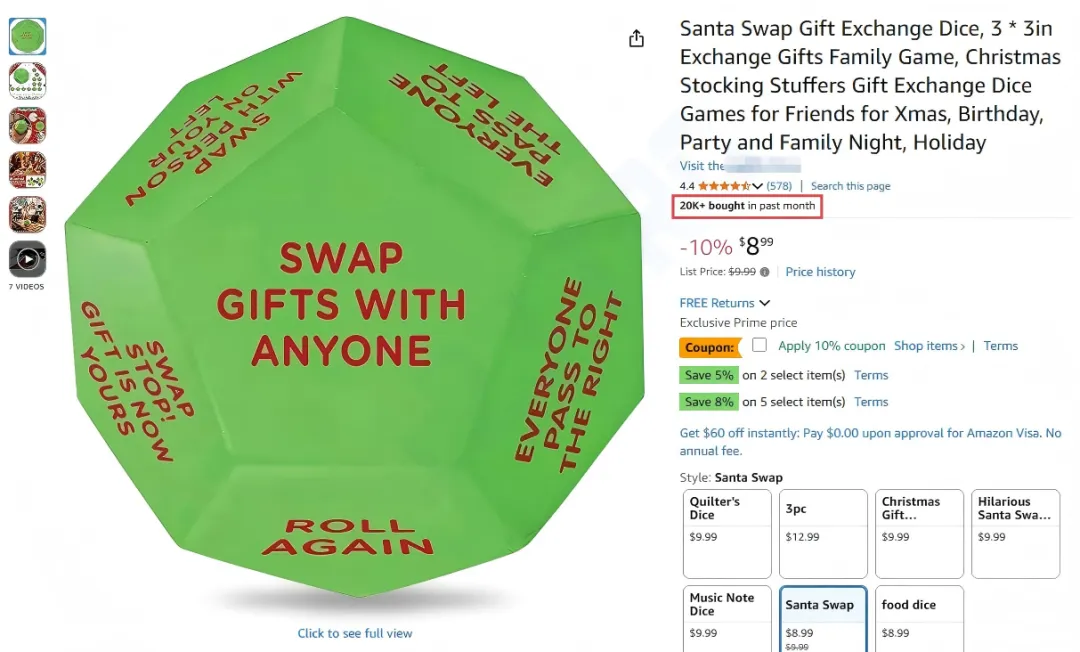Play the product videos thumbnail
Image resolution: width=1080 pixels, height=652 pixels.
tap(27, 260)
